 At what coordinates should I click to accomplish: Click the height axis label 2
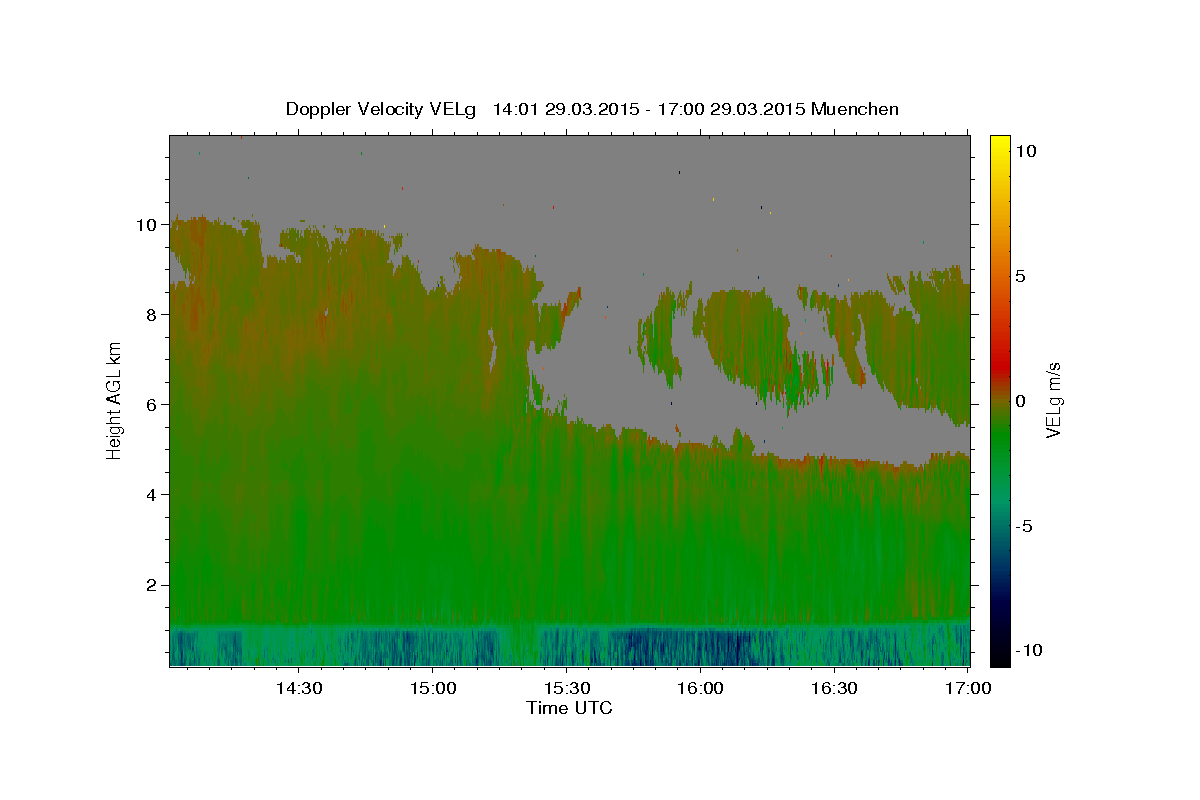point(153,584)
